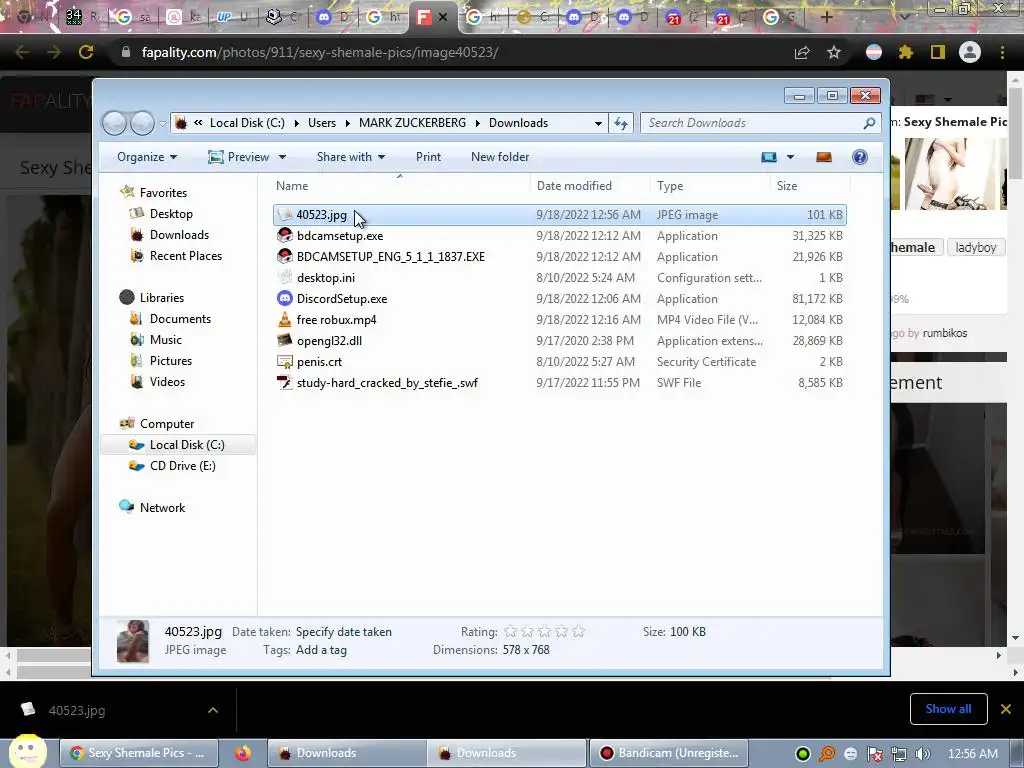Click Local Disk (C:) breadcrumb in address bar
The image size is (1024, 768).
pyautogui.click(x=248, y=123)
